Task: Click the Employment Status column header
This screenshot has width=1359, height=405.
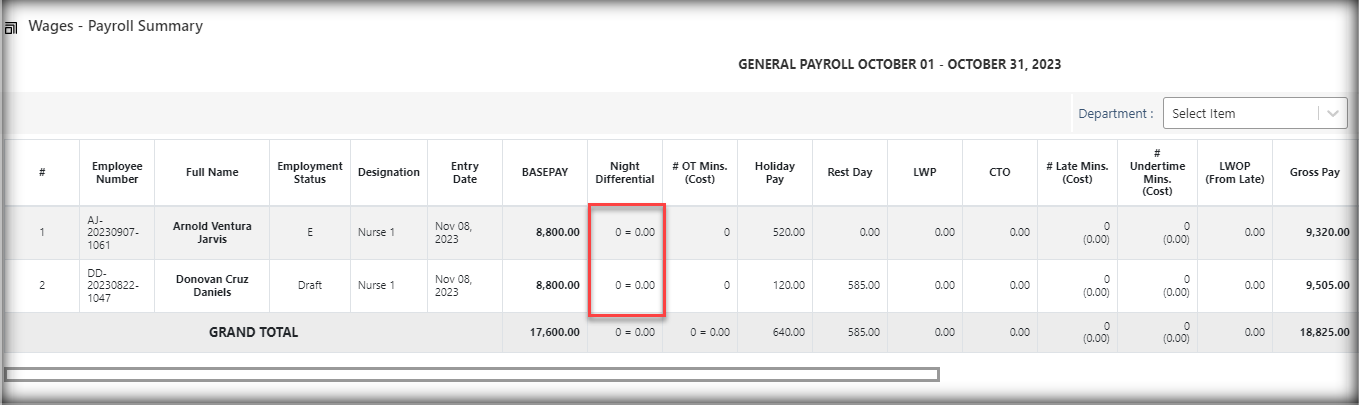Action: click(x=310, y=172)
